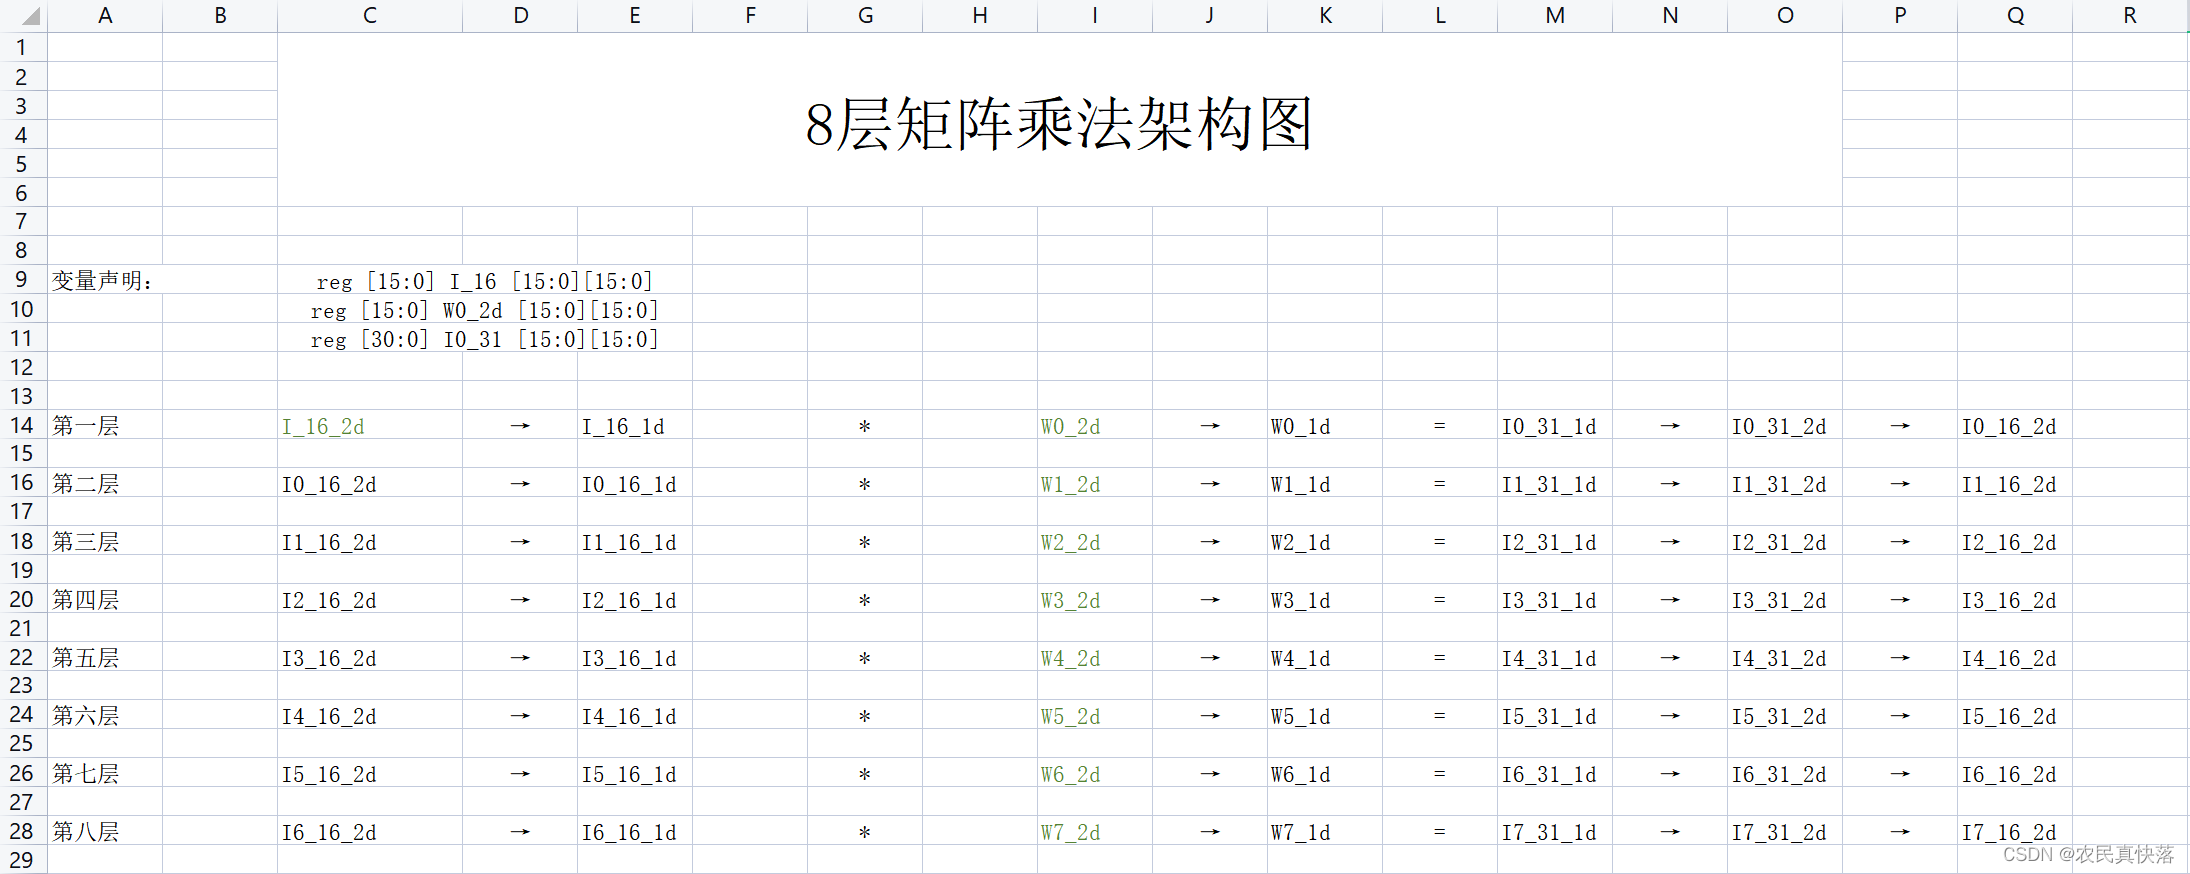Viewport: 2190px width, 874px height.
Task: Click the I7_16_2d cell
Action: (2008, 832)
